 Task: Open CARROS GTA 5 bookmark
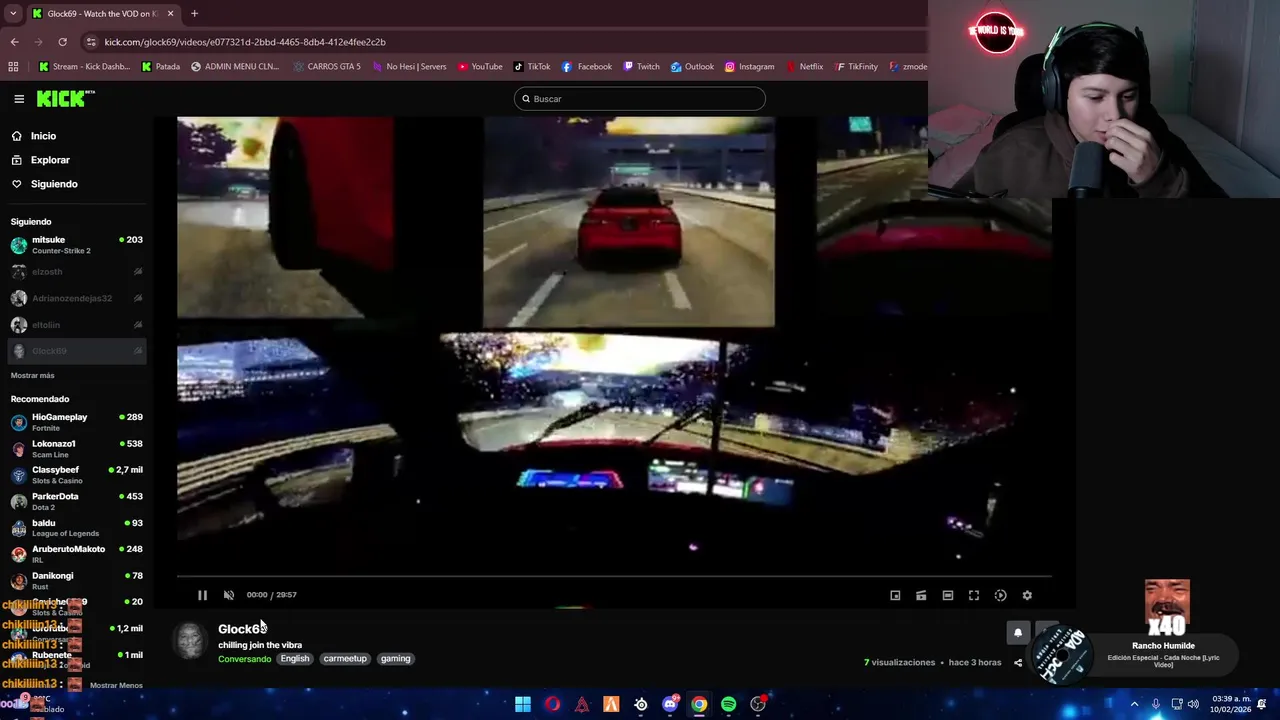click(327, 67)
